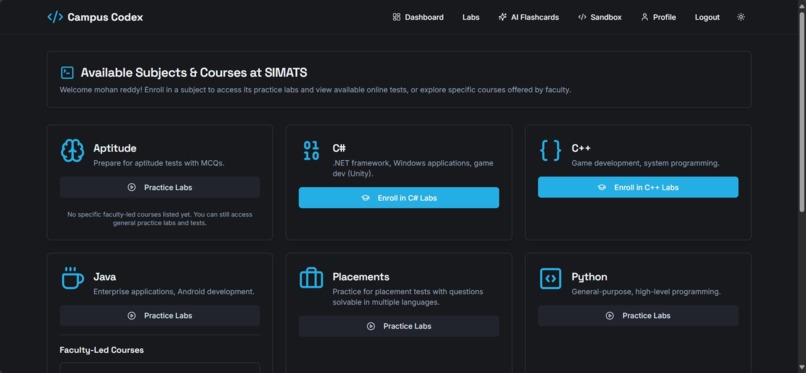Click graduation cap icon in Enroll C# button
The width and height of the screenshot is (806, 373).
365,198
